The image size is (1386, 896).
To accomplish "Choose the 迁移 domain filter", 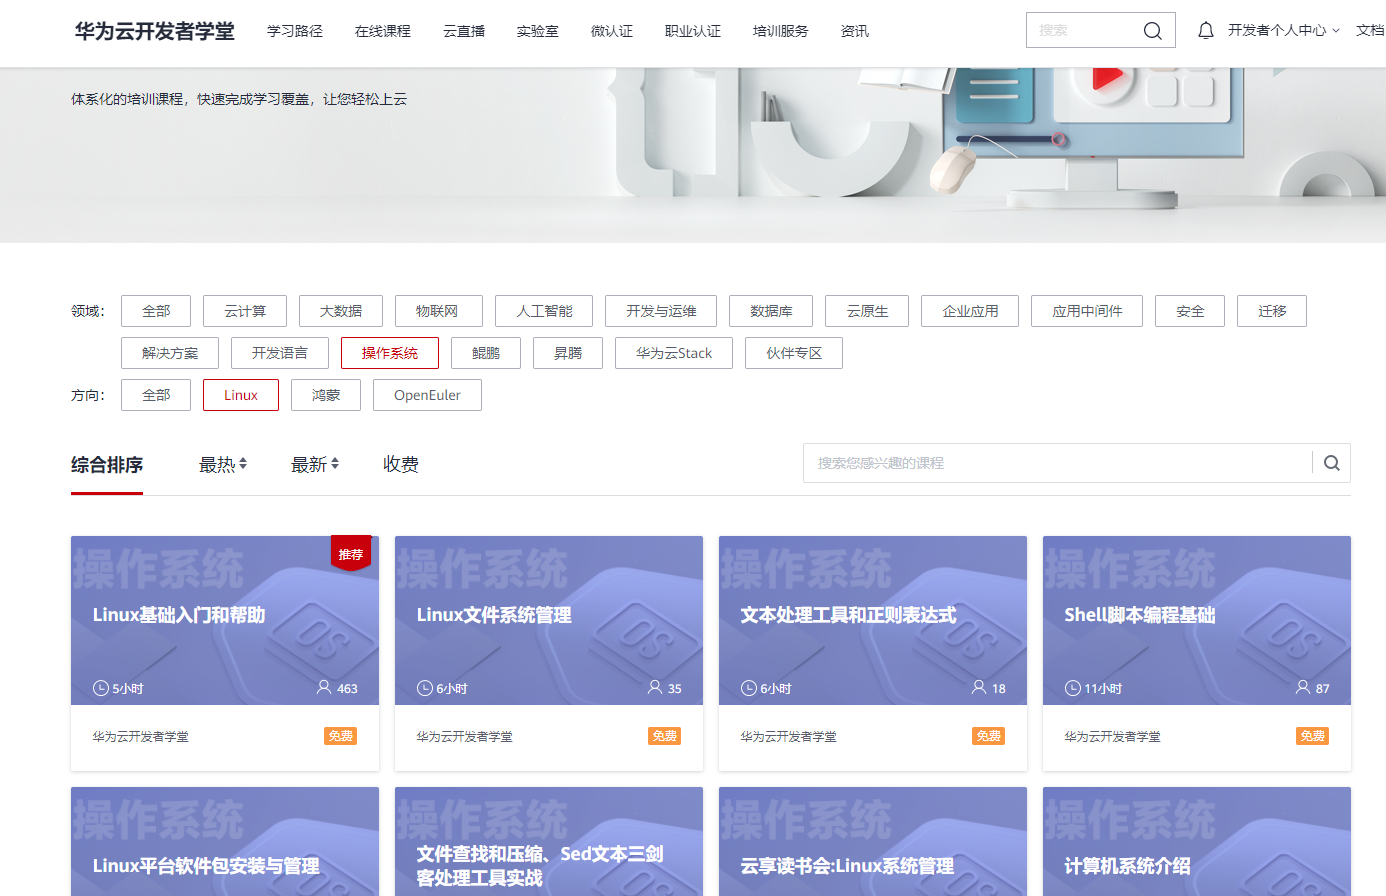I will click(1272, 311).
